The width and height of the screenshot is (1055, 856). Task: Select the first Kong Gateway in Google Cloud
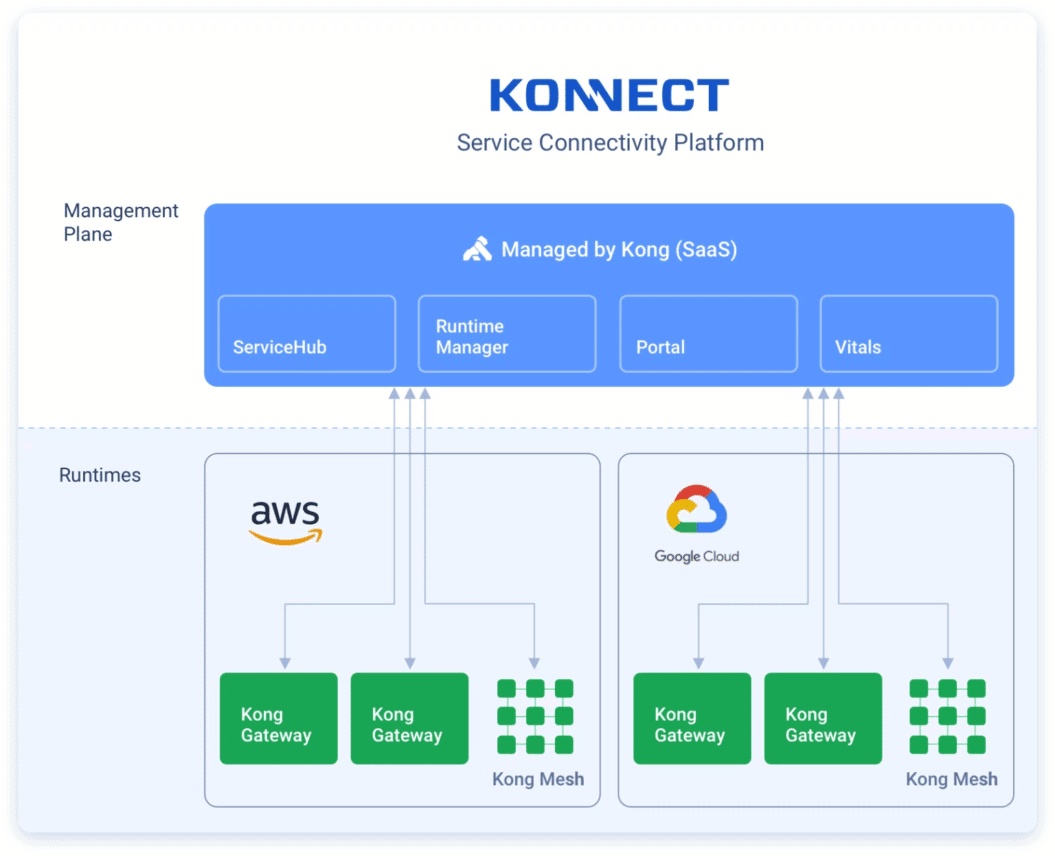692,718
